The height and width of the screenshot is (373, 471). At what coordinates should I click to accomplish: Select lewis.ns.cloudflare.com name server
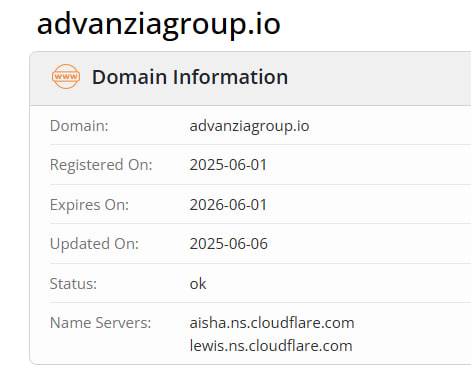point(271,346)
